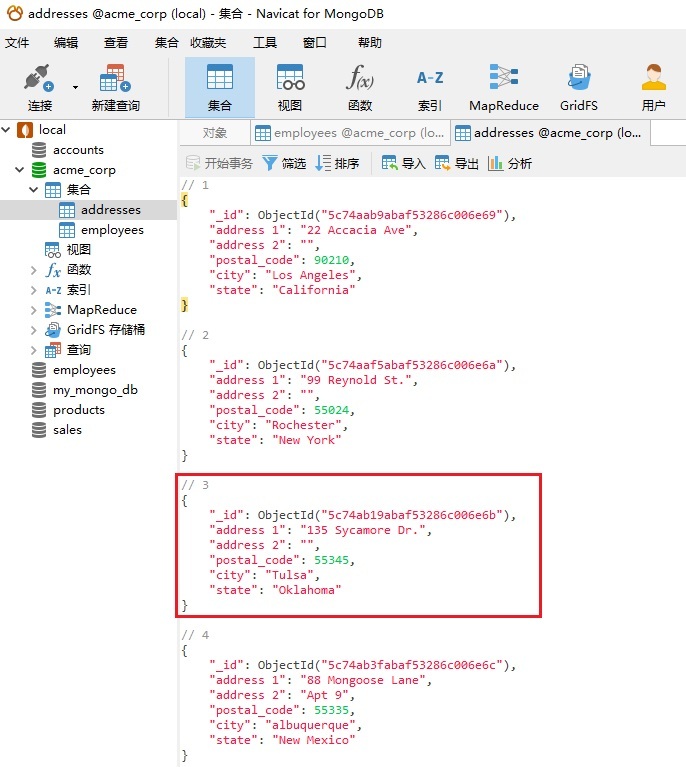Viewport: 686px width, 767px height.
Task: Select the my_mongo_db database
Action: [x=95, y=390]
